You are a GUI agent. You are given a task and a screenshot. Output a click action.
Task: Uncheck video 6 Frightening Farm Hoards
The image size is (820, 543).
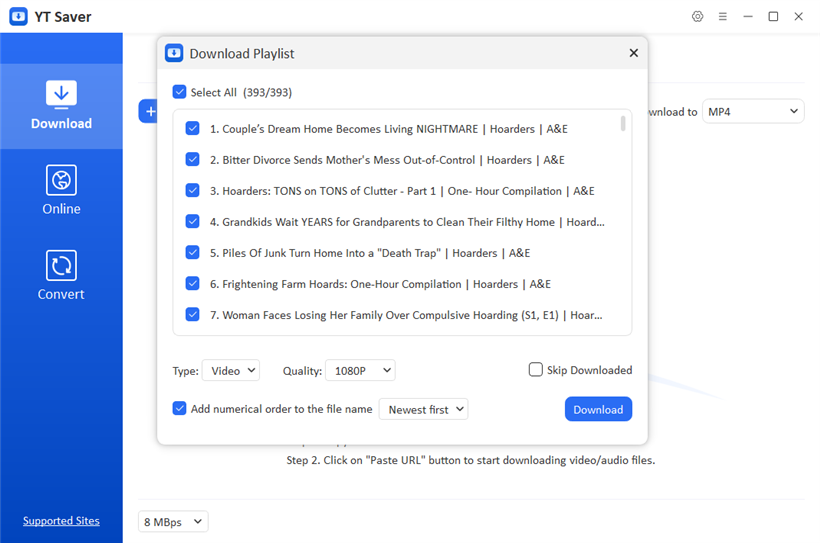click(192, 284)
